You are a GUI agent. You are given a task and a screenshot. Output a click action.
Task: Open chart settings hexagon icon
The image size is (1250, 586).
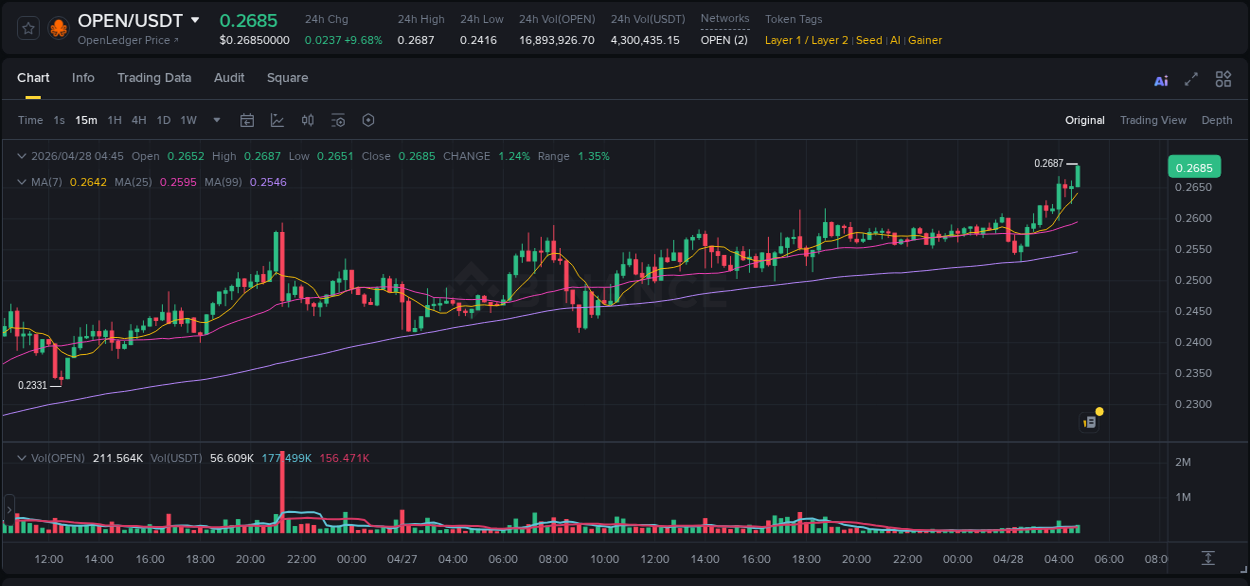click(368, 121)
